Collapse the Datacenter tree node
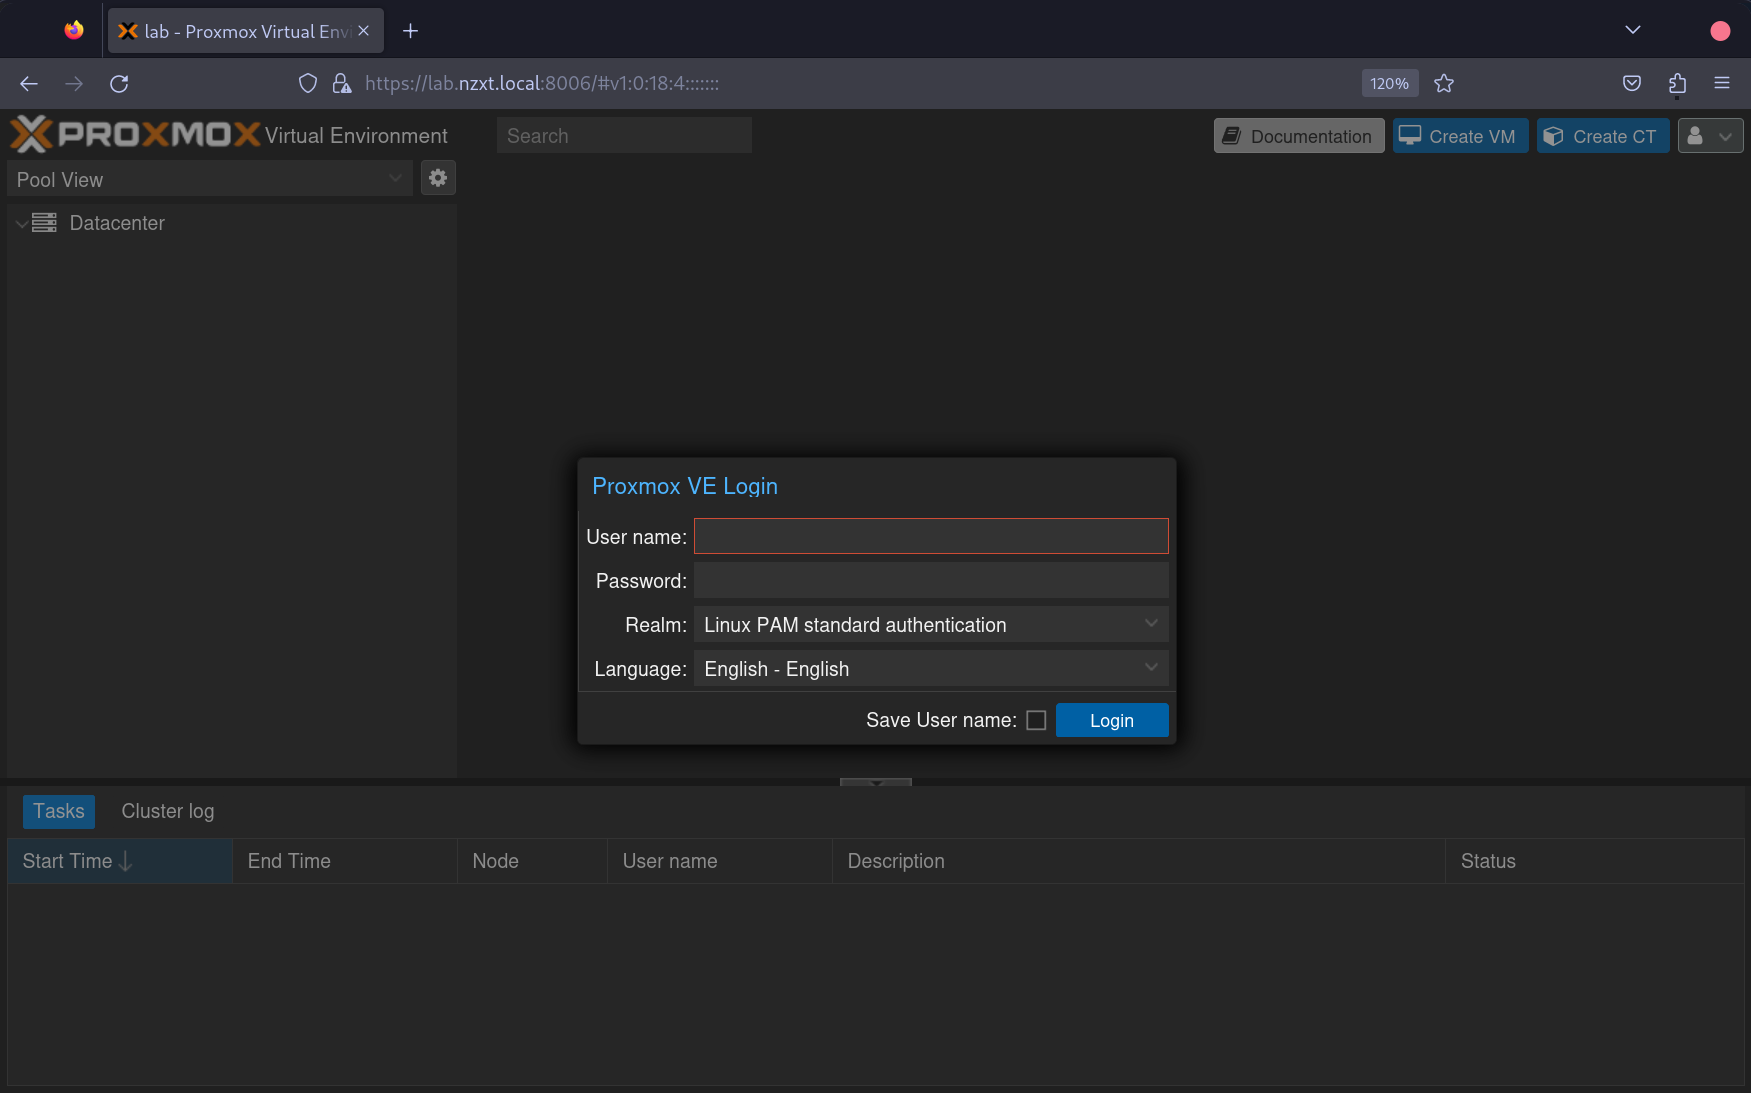 pyautogui.click(x=21, y=224)
